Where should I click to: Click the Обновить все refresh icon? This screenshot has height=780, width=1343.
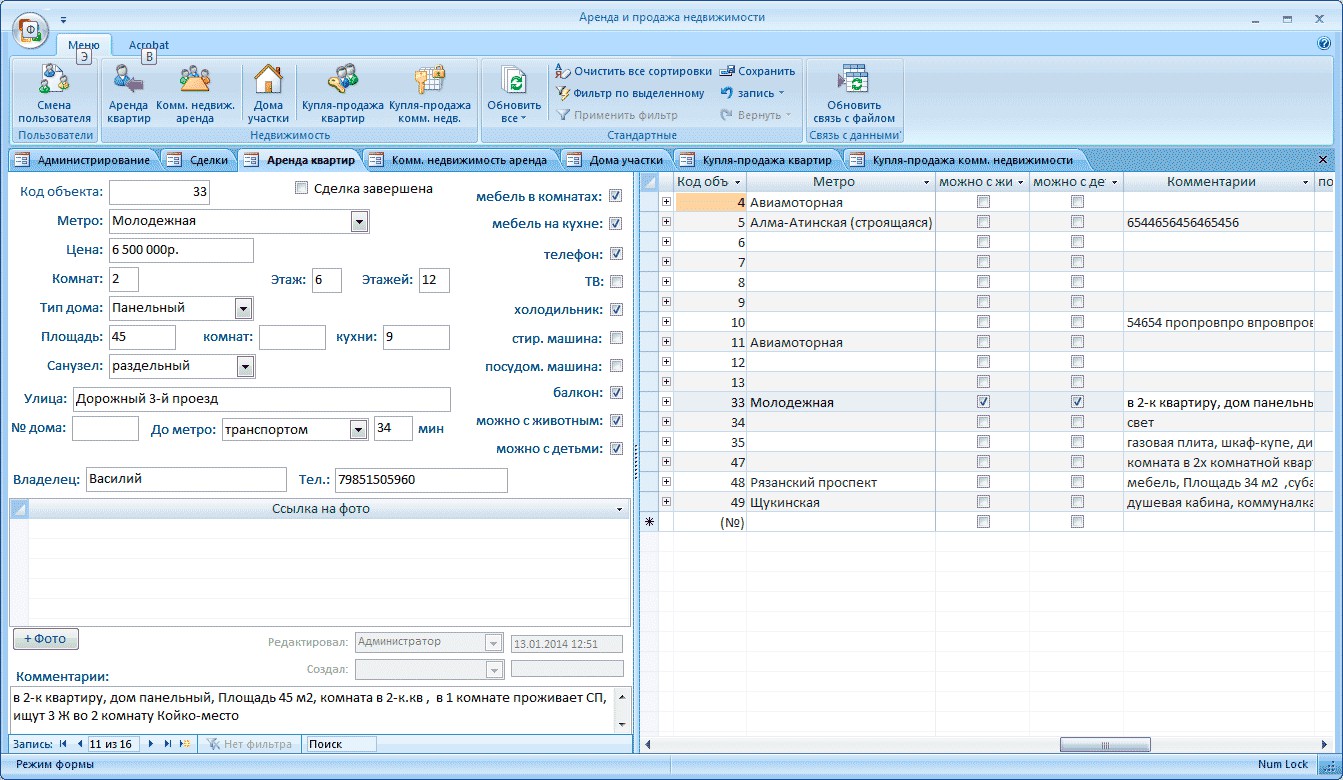click(x=514, y=82)
